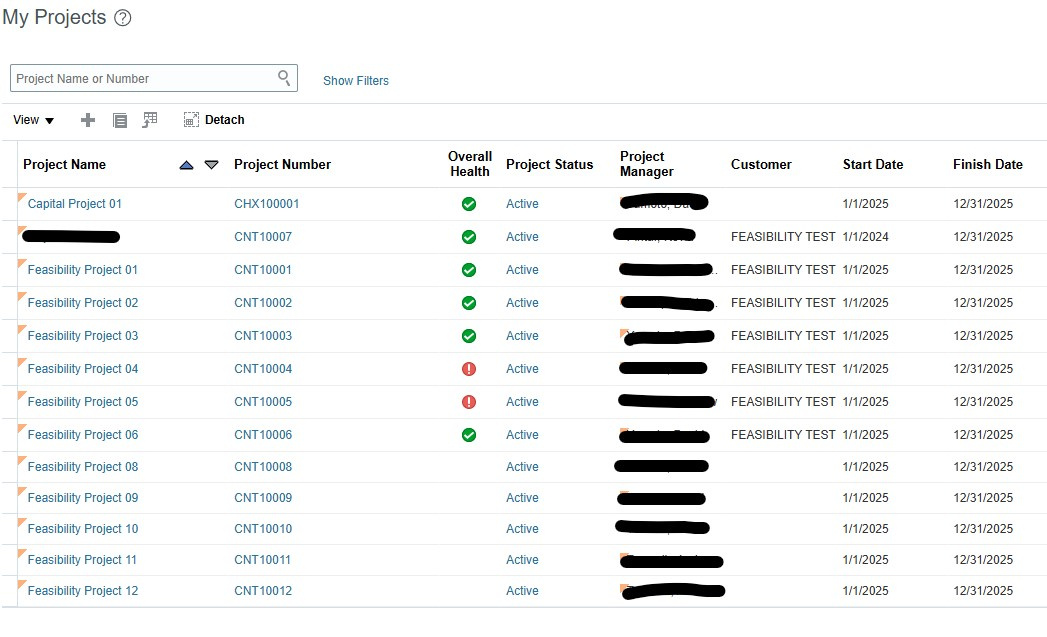The image size is (1047, 637).
Task: Click project number CNT10009
Action: 263,497
